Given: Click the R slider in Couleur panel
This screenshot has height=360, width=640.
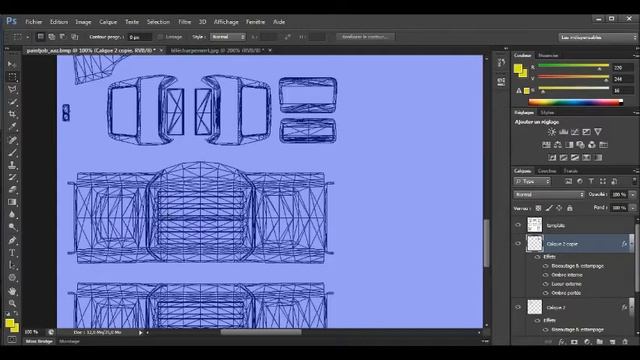Looking at the screenshot, I should 573,66.
